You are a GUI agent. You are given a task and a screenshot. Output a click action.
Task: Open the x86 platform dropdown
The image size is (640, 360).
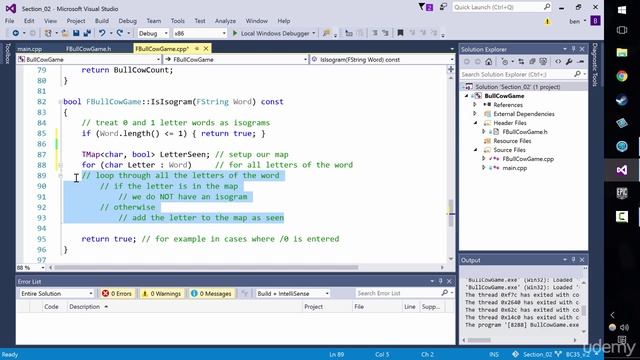(x=200, y=33)
